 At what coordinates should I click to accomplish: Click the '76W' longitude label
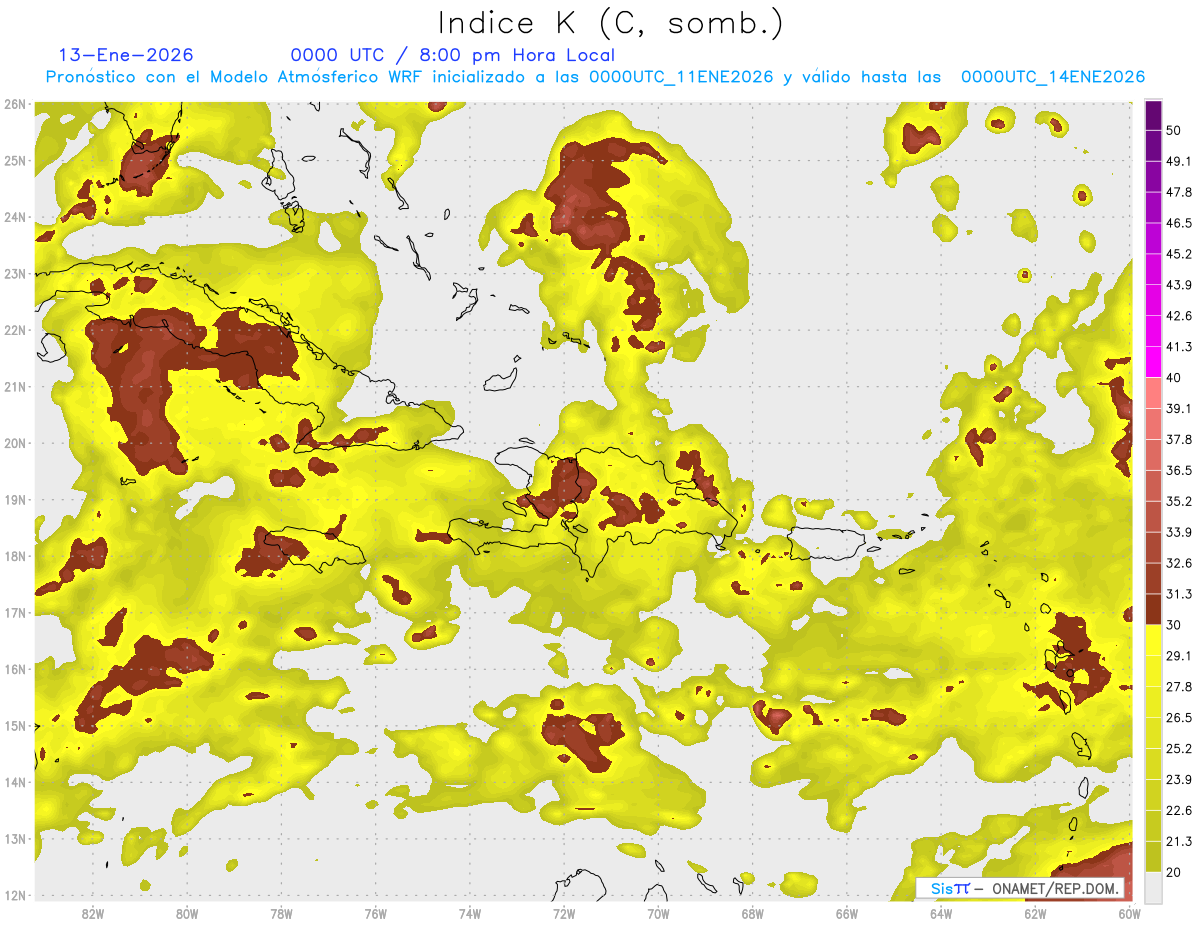(375, 914)
